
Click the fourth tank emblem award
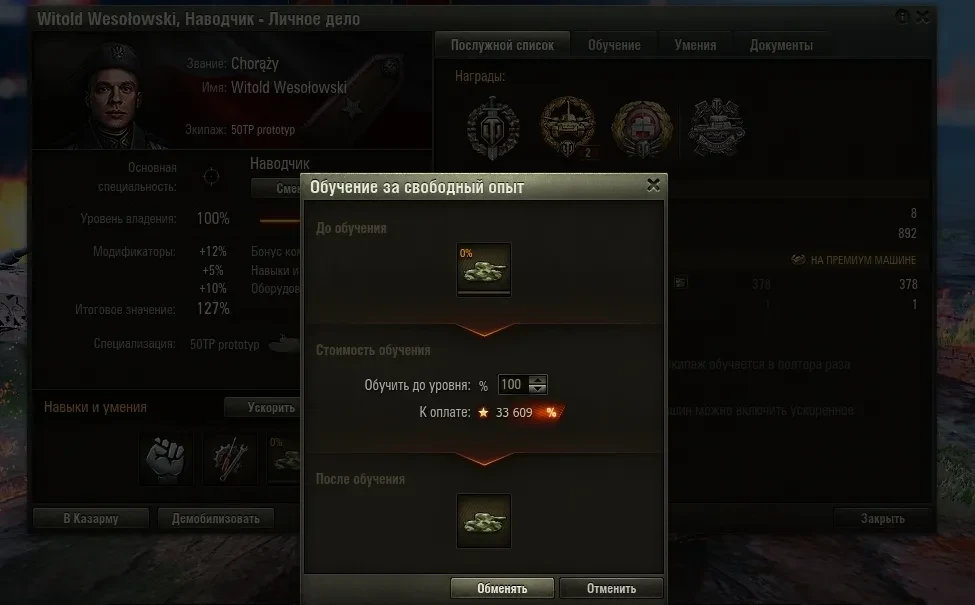pos(716,127)
